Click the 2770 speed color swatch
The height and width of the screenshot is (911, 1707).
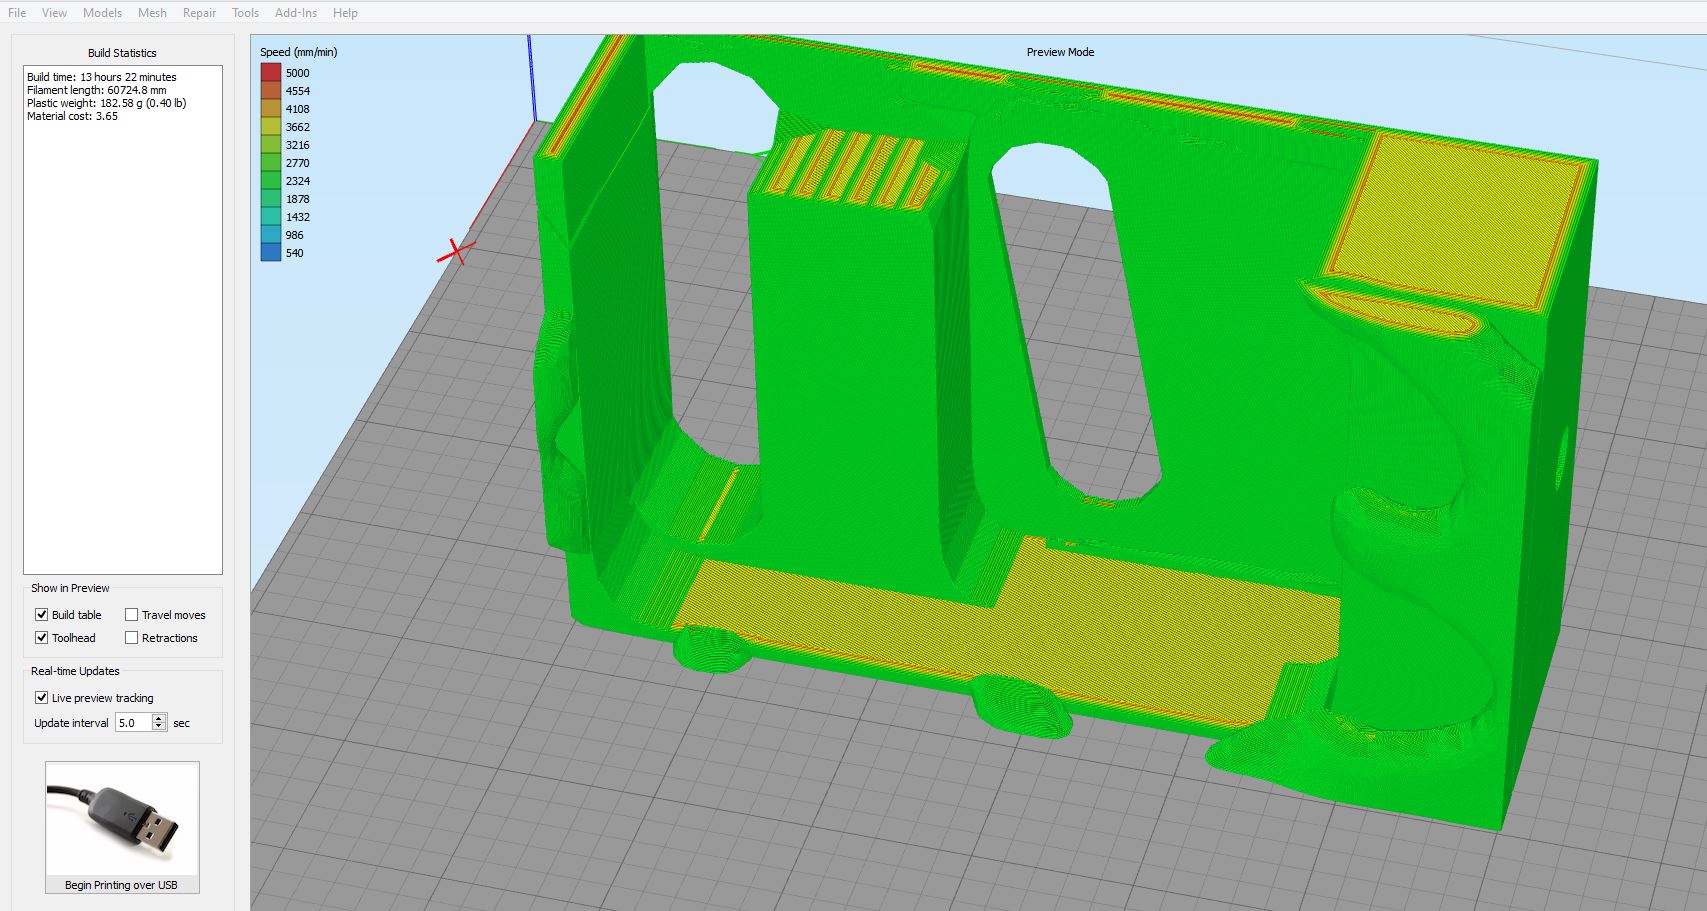point(271,162)
